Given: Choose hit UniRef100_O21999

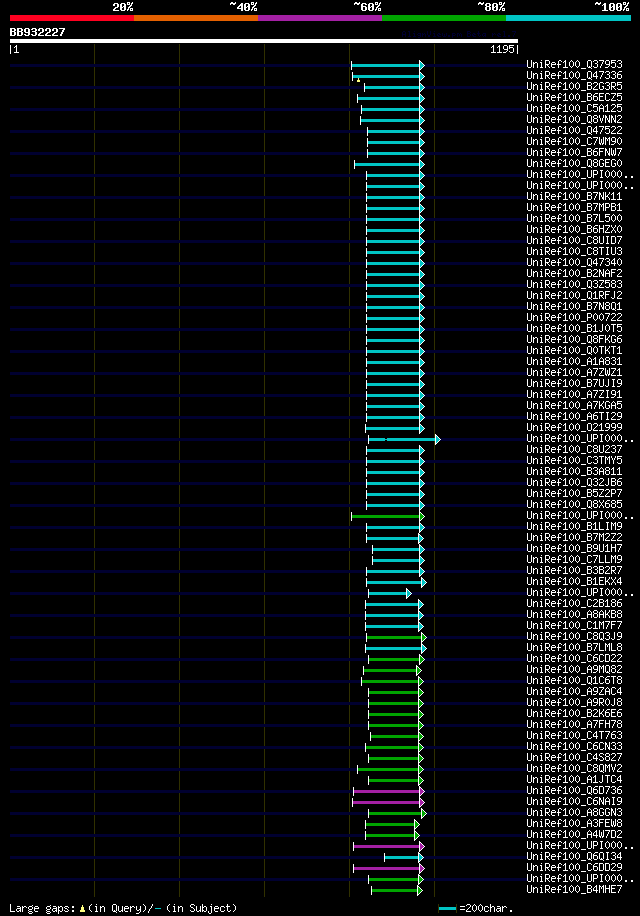Looking at the screenshot, I should (574, 428).
